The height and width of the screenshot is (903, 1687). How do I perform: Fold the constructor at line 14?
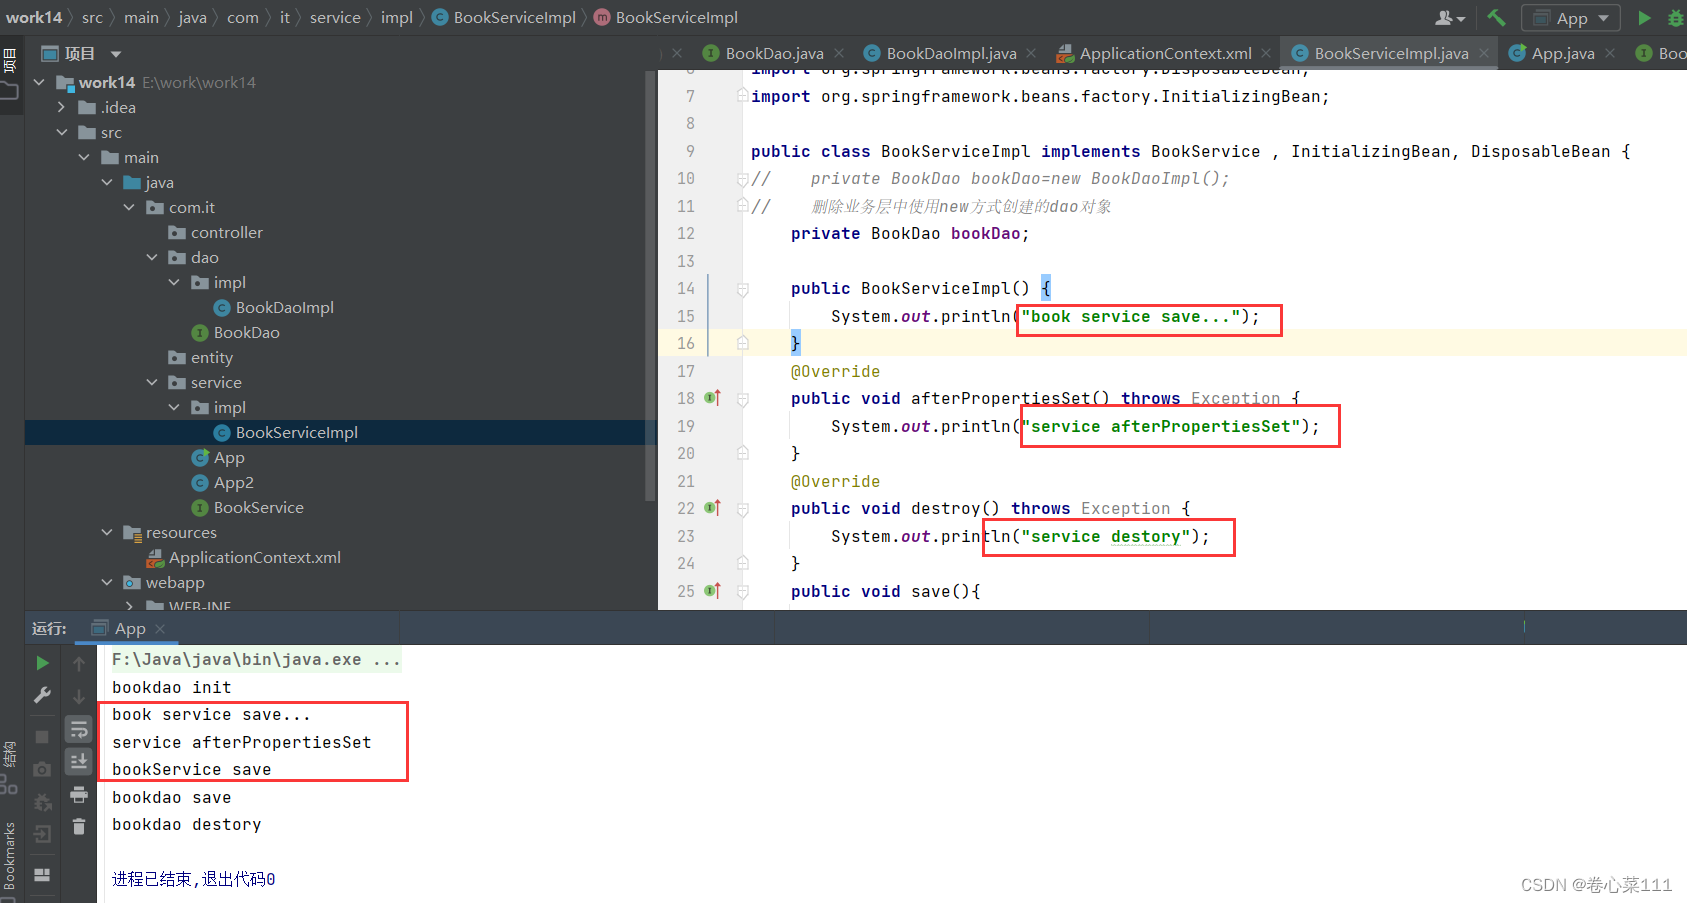[743, 289]
